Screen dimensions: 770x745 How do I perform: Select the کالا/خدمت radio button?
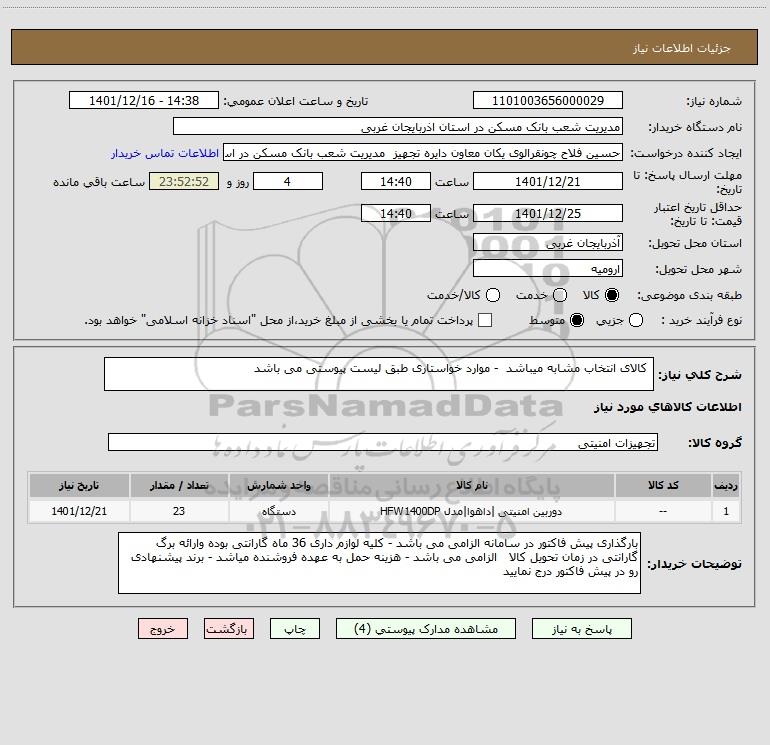[x=493, y=295]
